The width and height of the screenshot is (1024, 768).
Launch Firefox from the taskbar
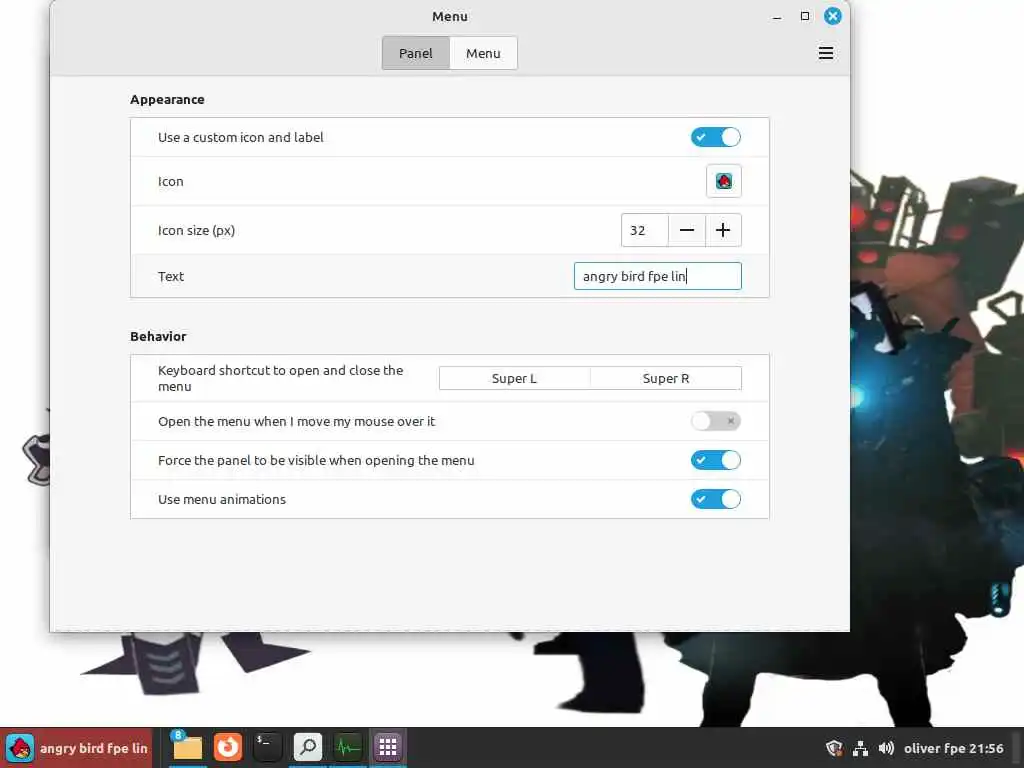227,747
